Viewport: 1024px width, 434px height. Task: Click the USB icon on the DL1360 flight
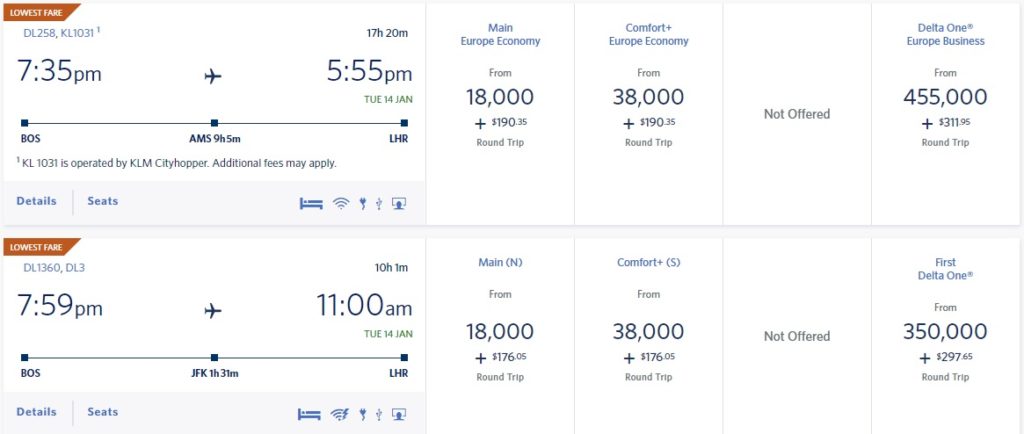379,413
